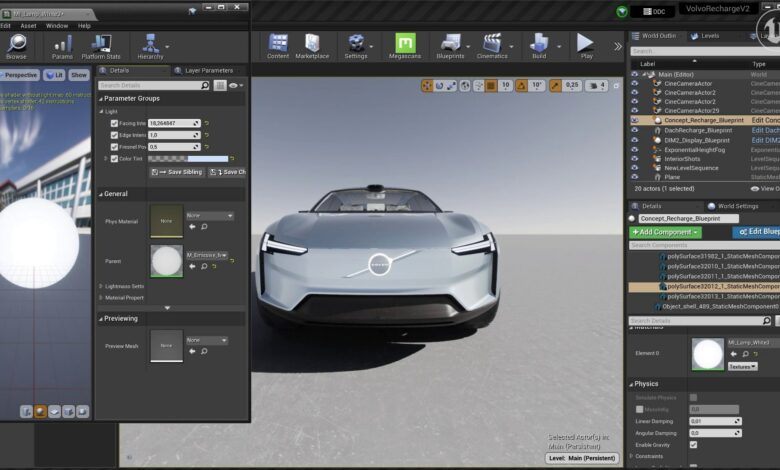The image size is (780, 470).
Task: Launch Megascans from the toolbar
Action: [405, 47]
